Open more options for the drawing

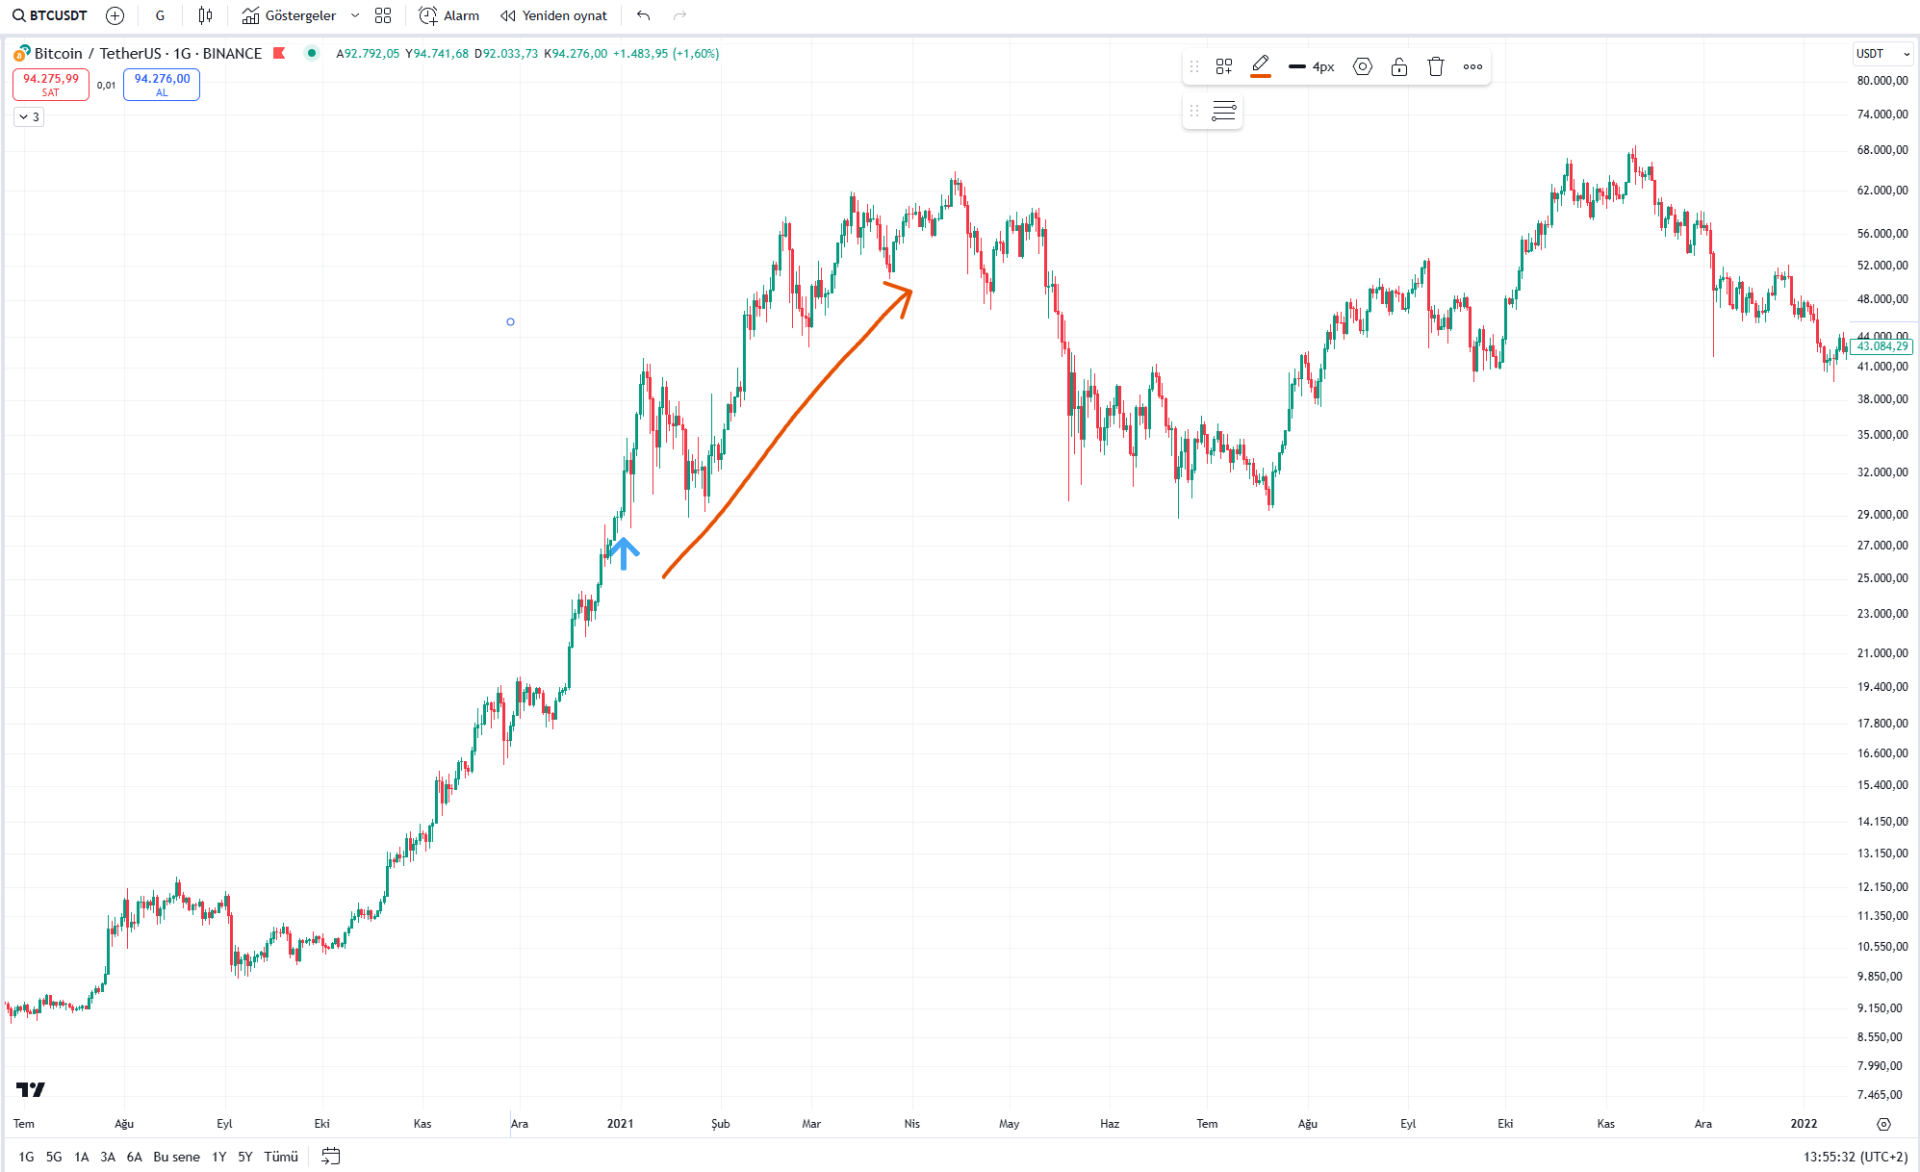pos(1473,67)
